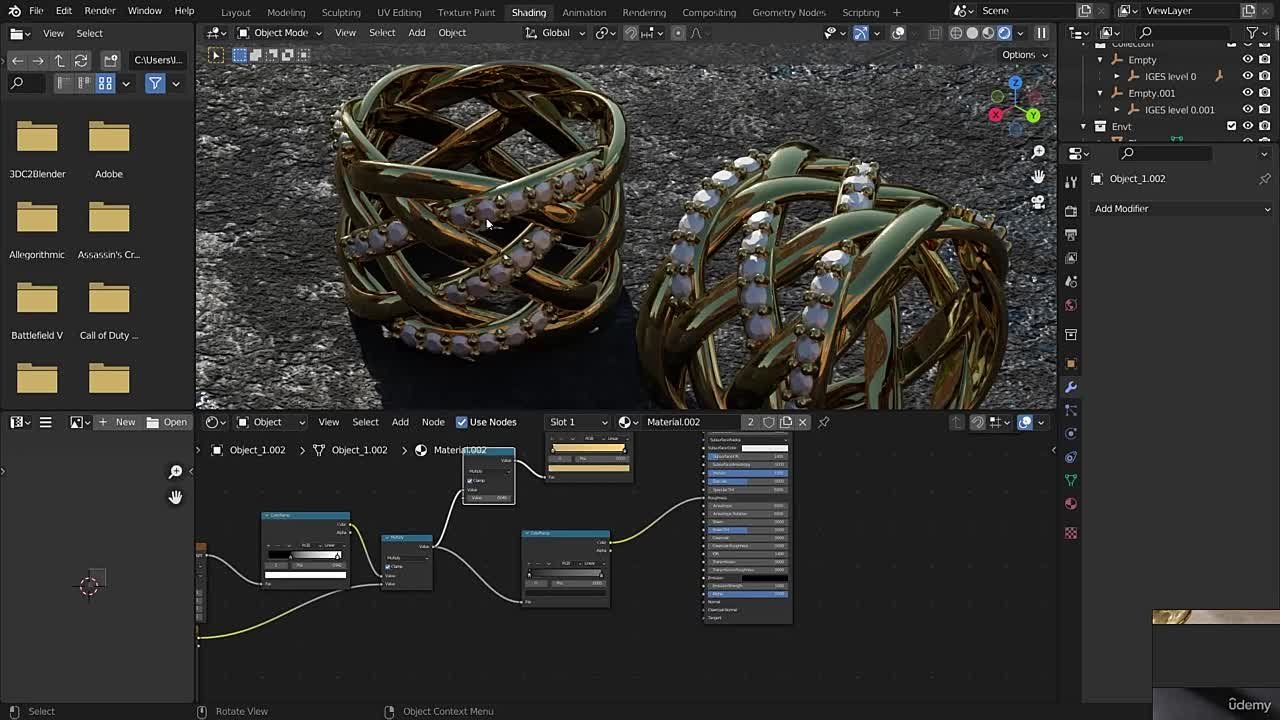Screen dimensions: 1280x720
Task: Open the Edit menu
Action: click(63, 10)
